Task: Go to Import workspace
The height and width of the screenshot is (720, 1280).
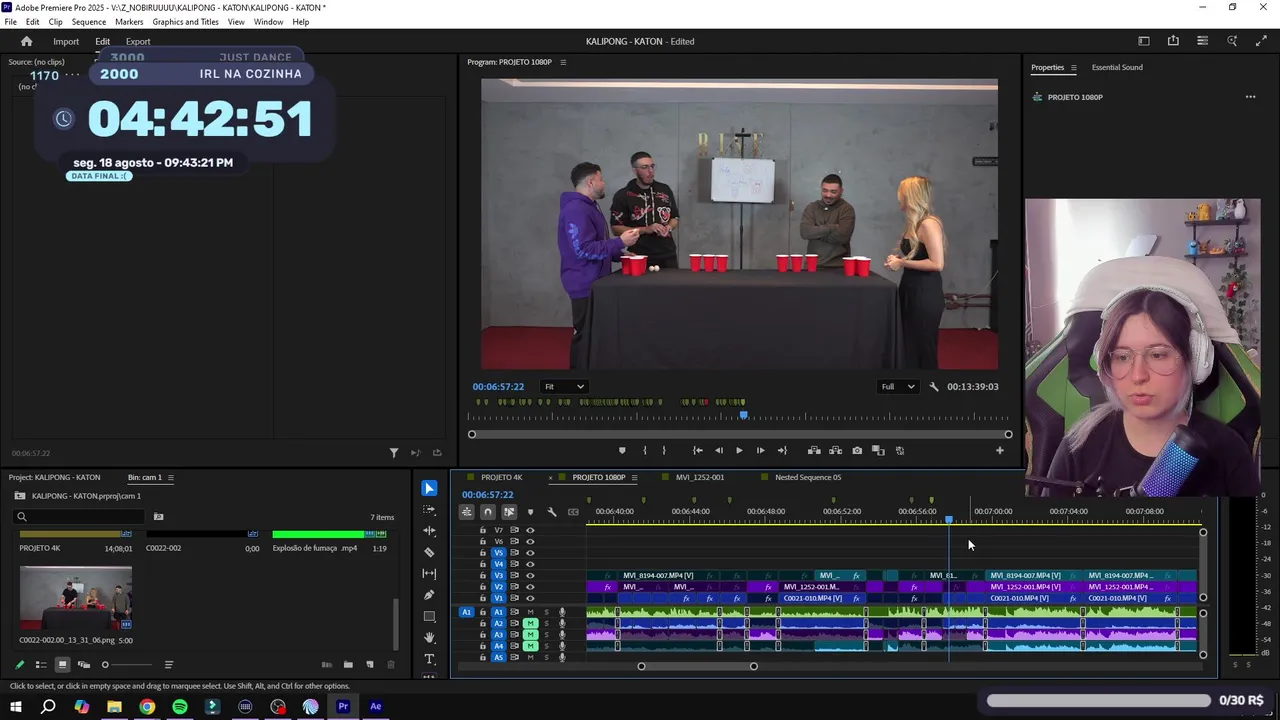Action: pyautogui.click(x=66, y=41)
